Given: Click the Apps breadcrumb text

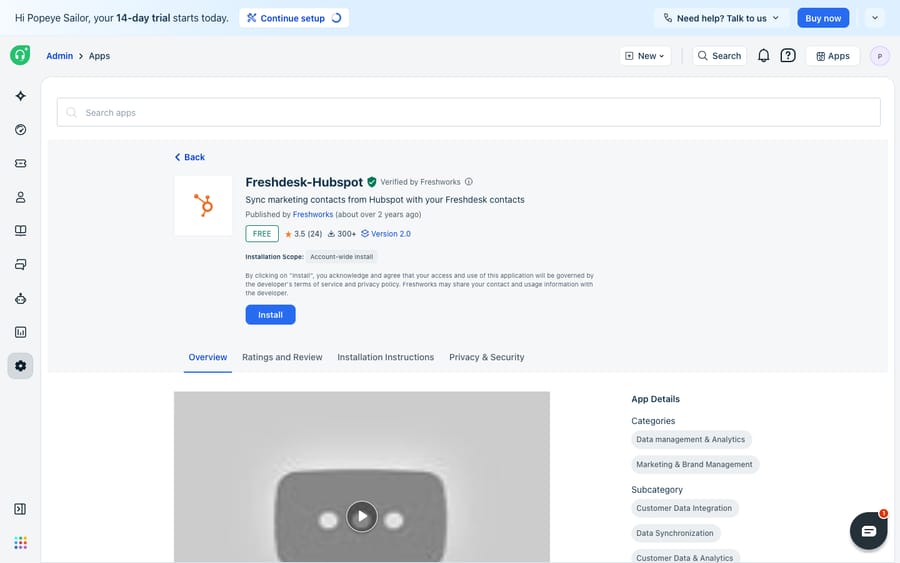Looking at the screenshot, I should pyautogui.click(x=99, y=56).
